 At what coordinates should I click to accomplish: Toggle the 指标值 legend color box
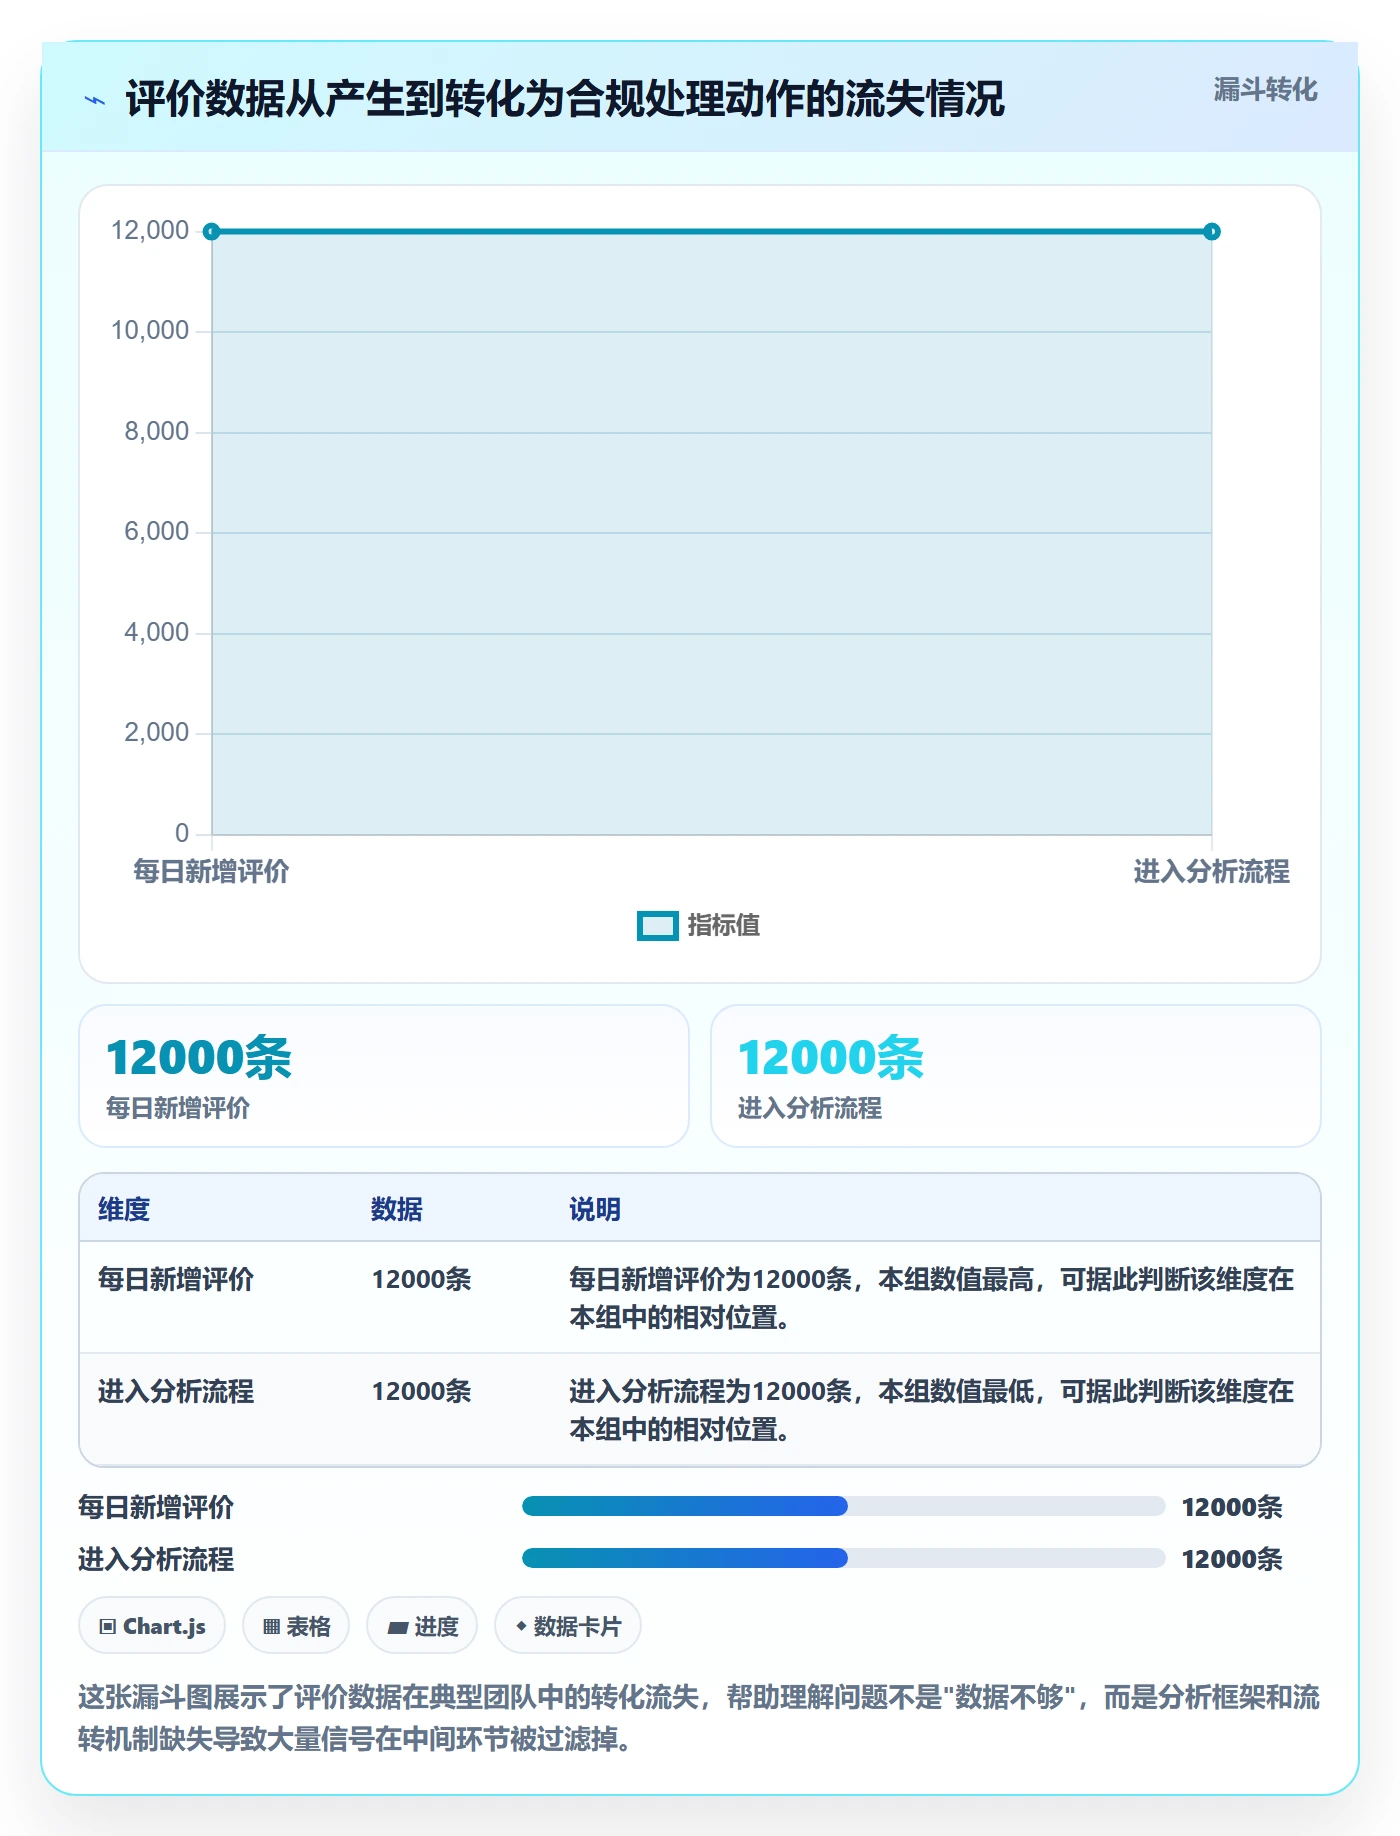point(657,926)
